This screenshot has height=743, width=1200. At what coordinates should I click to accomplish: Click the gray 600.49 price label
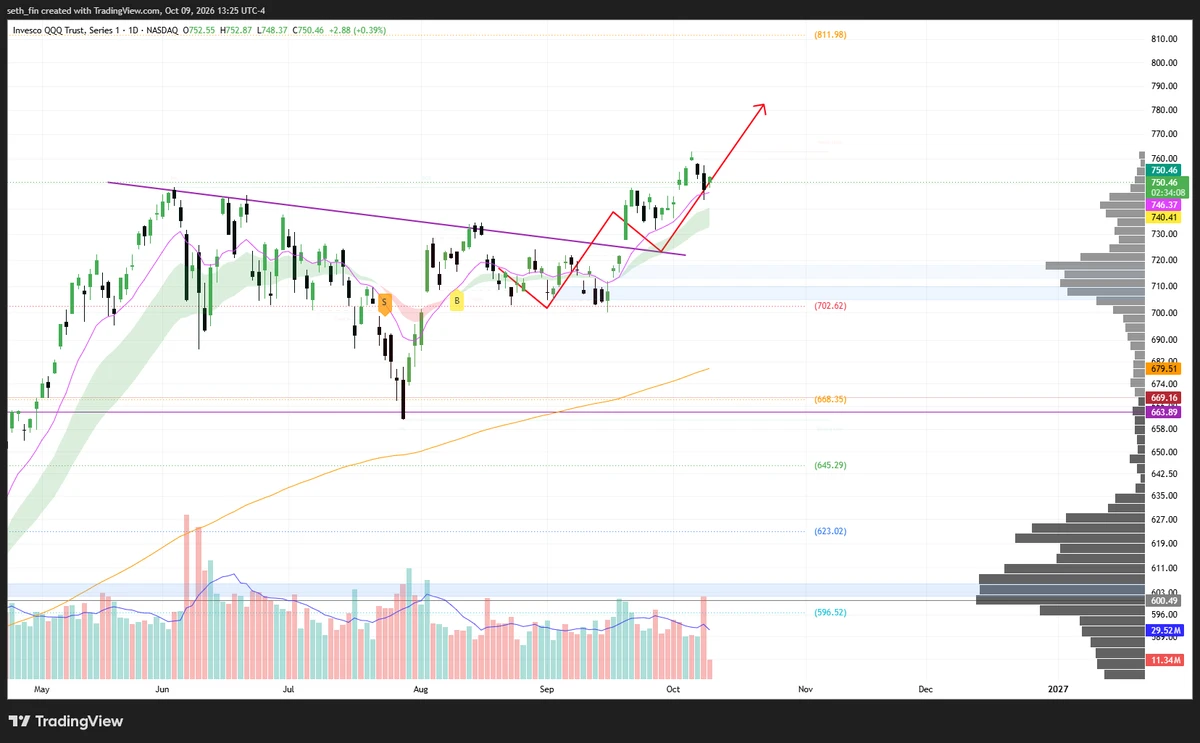tap(1165, 601)
